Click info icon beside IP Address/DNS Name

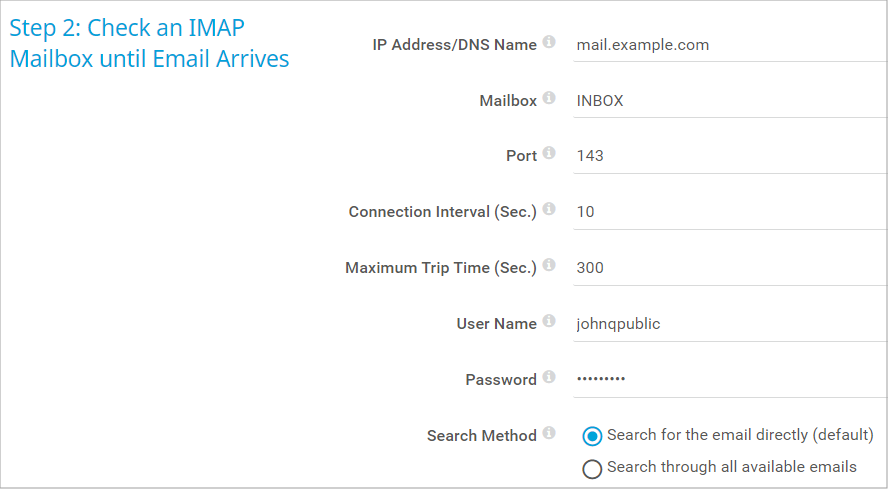click(549, 44)
